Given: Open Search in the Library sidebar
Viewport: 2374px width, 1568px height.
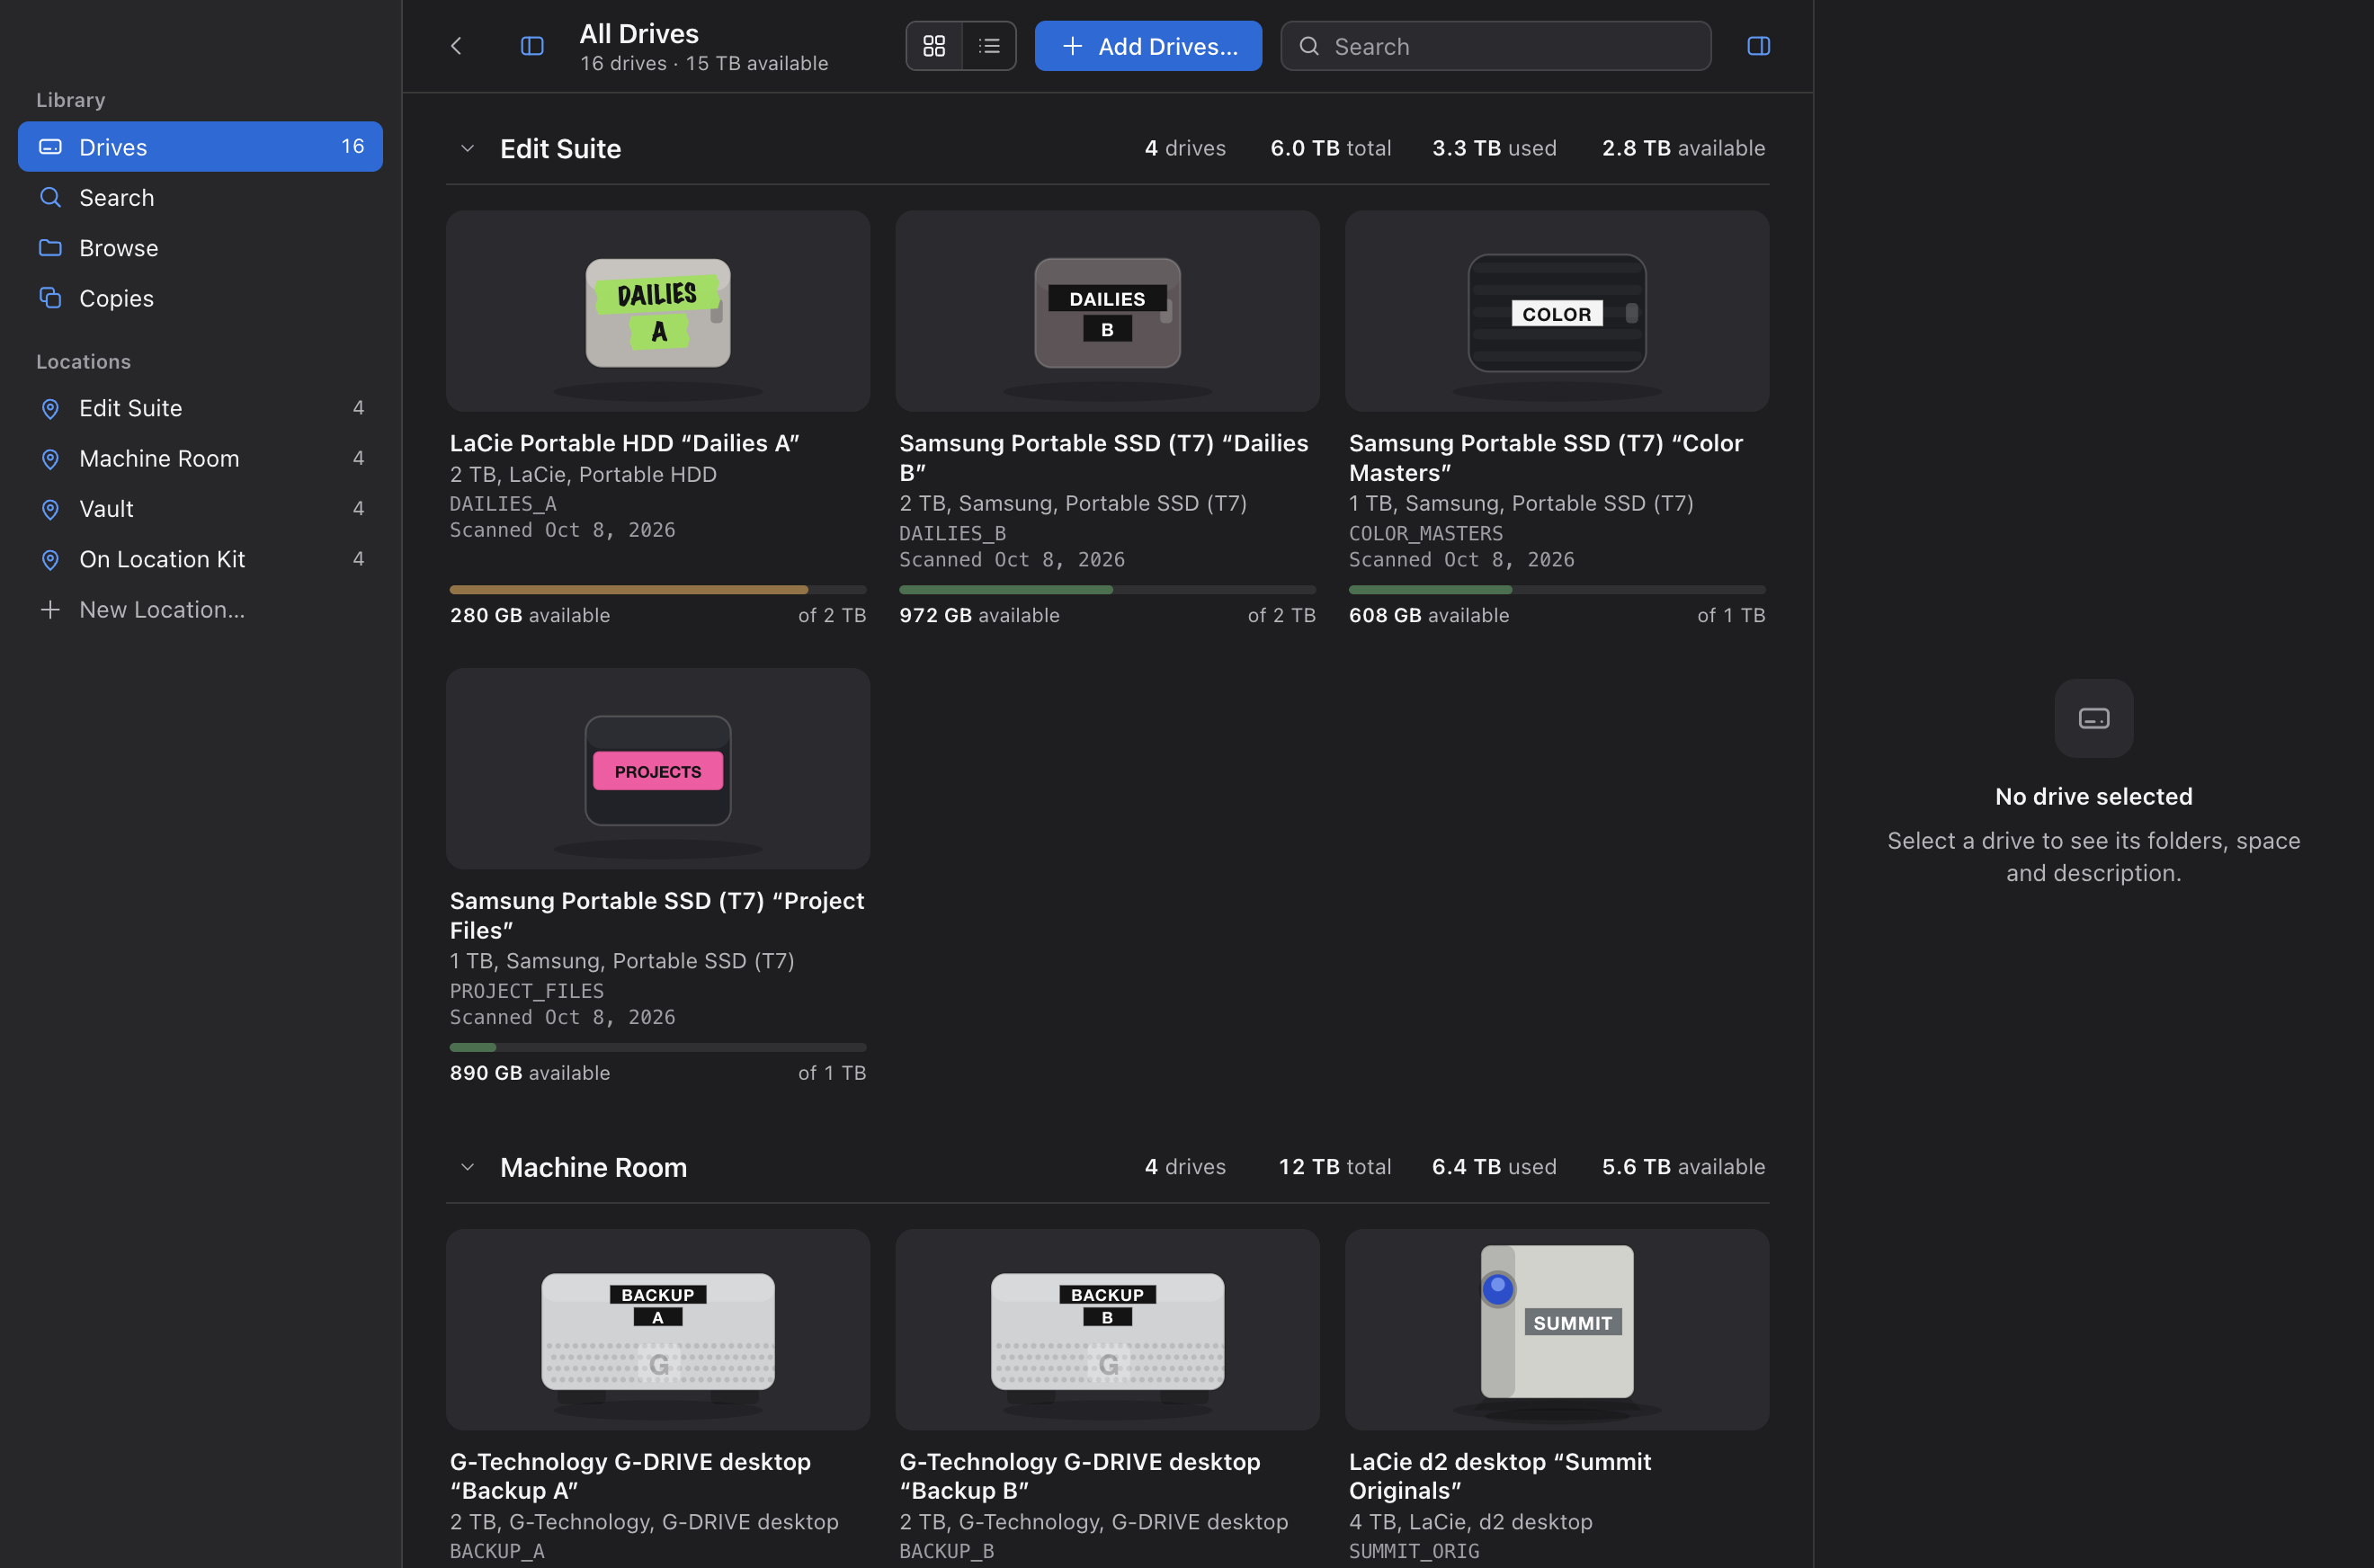Looking at the screenshot, I should (x=200, y=197).
